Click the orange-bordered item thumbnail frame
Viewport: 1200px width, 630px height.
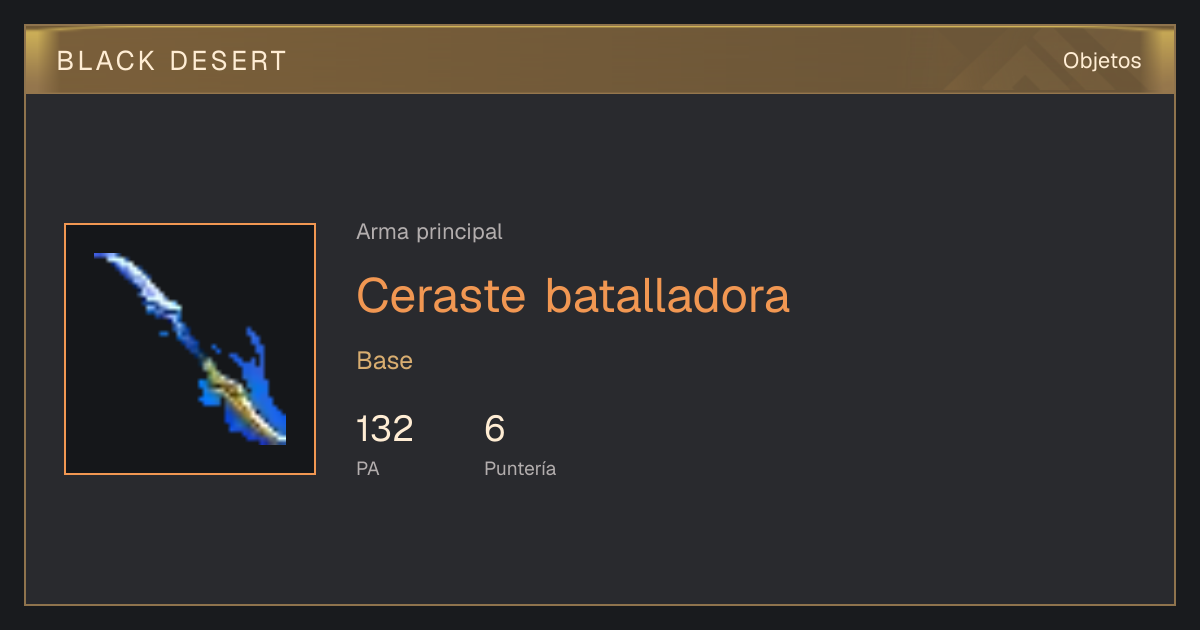(x=190, y=349)
